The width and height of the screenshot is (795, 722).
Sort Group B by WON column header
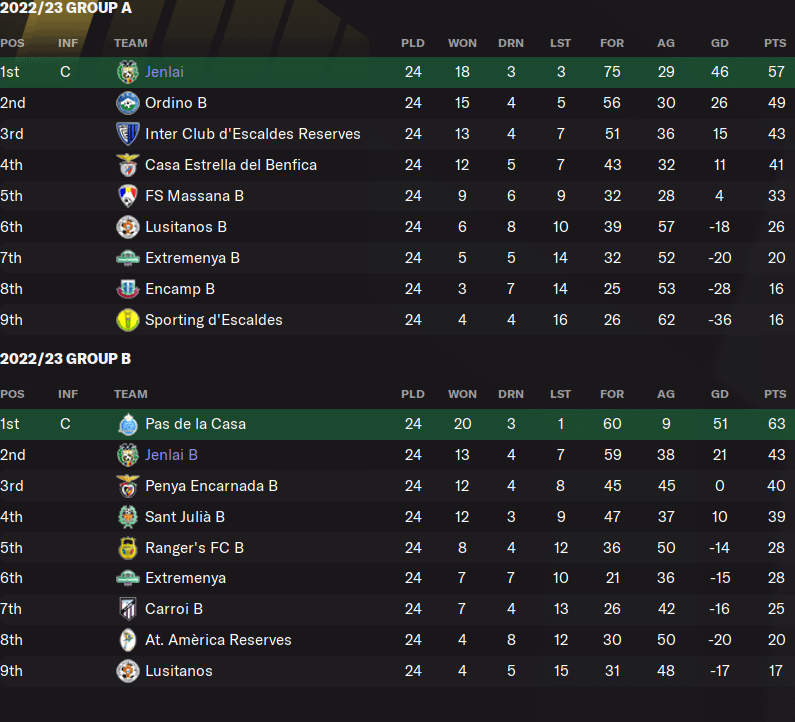pos(462,394)
